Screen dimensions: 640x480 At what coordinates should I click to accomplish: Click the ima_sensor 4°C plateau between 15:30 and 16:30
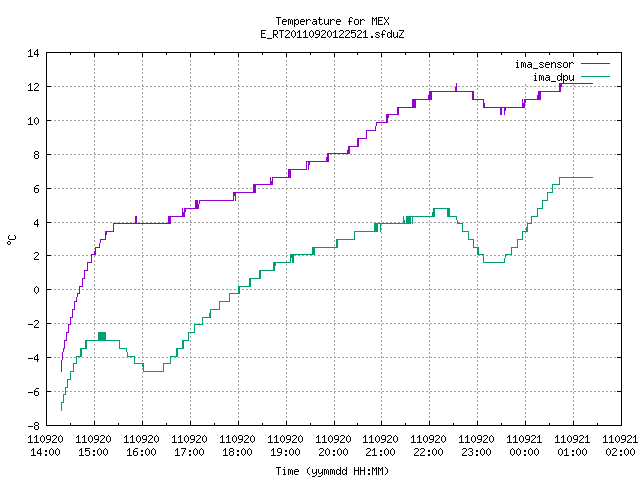click(x=141, y=223)
